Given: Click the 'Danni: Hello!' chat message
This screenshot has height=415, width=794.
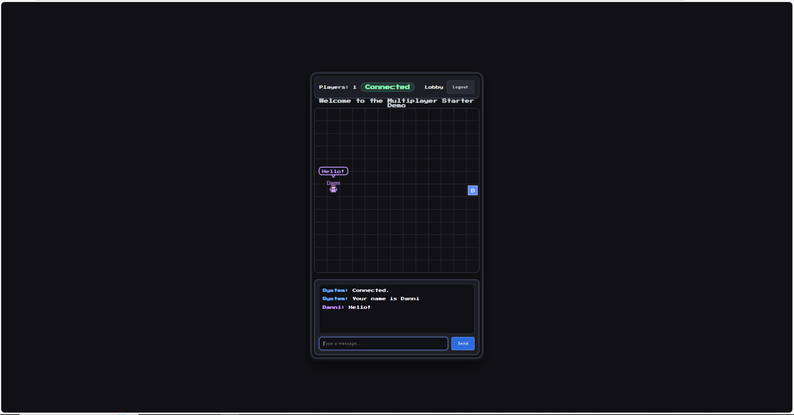Looking at the screenshot, I should pos(346,307).
